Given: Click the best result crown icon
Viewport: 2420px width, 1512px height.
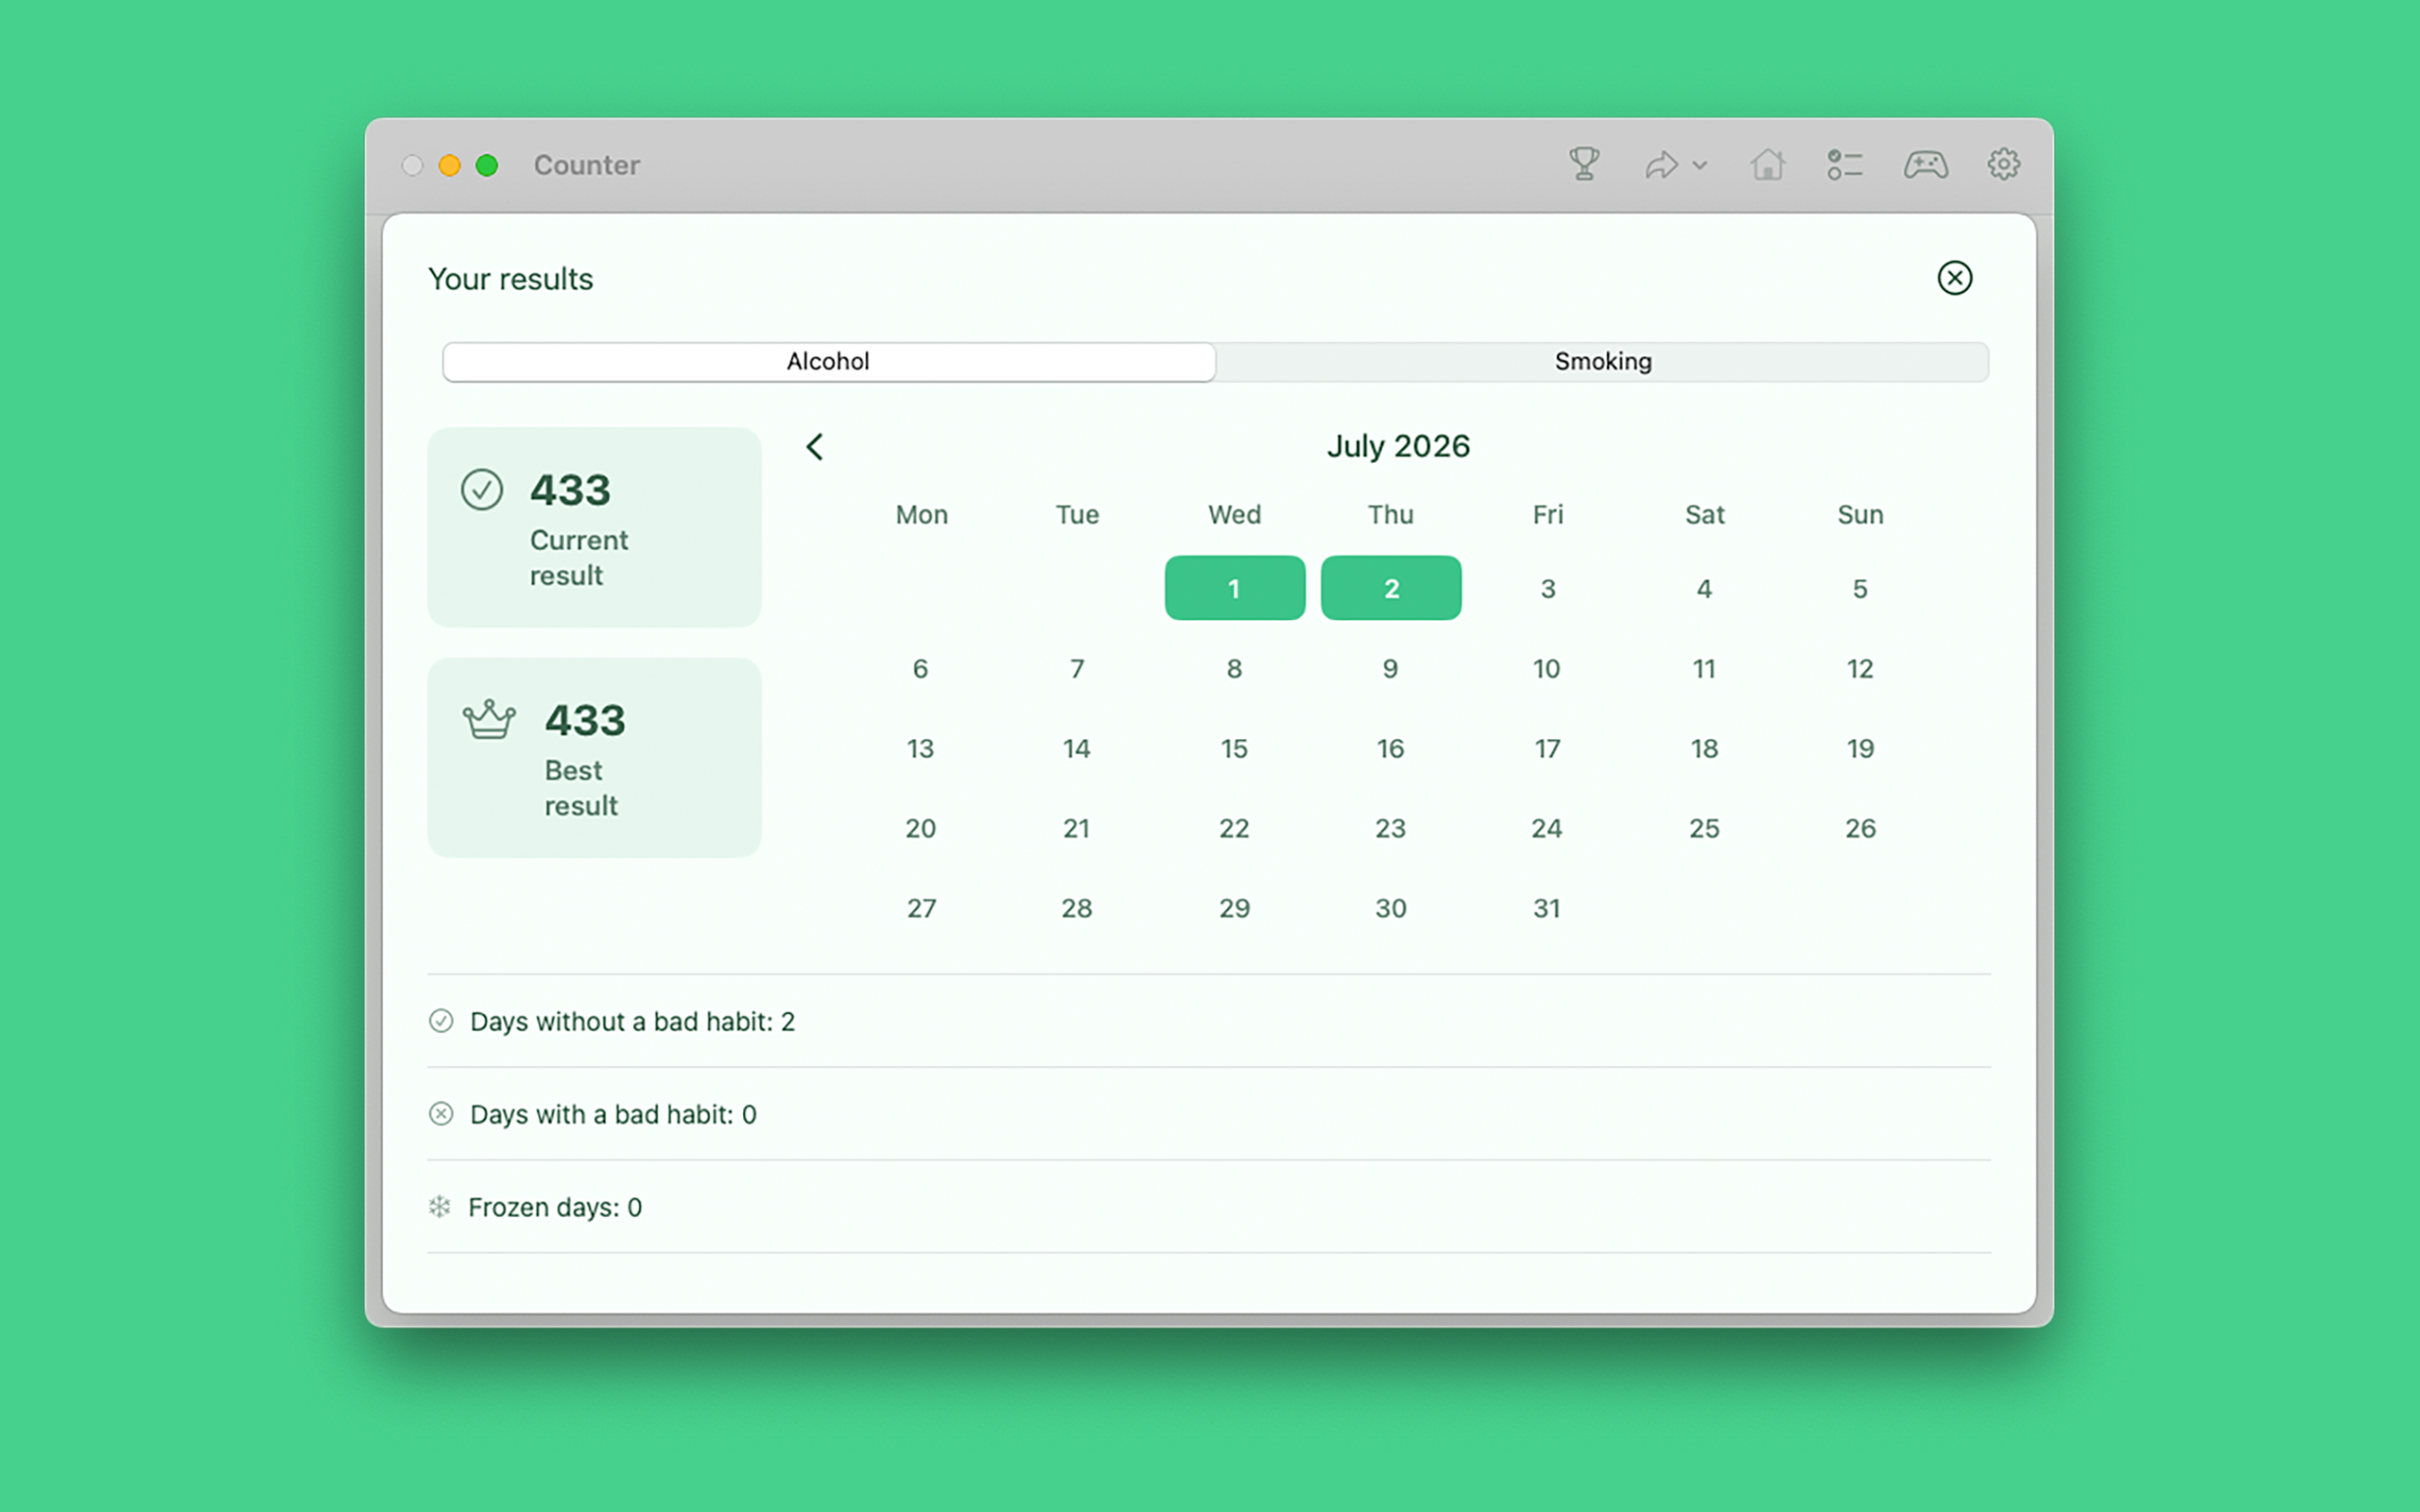Looking at the screenshot, I should [489, 719].
